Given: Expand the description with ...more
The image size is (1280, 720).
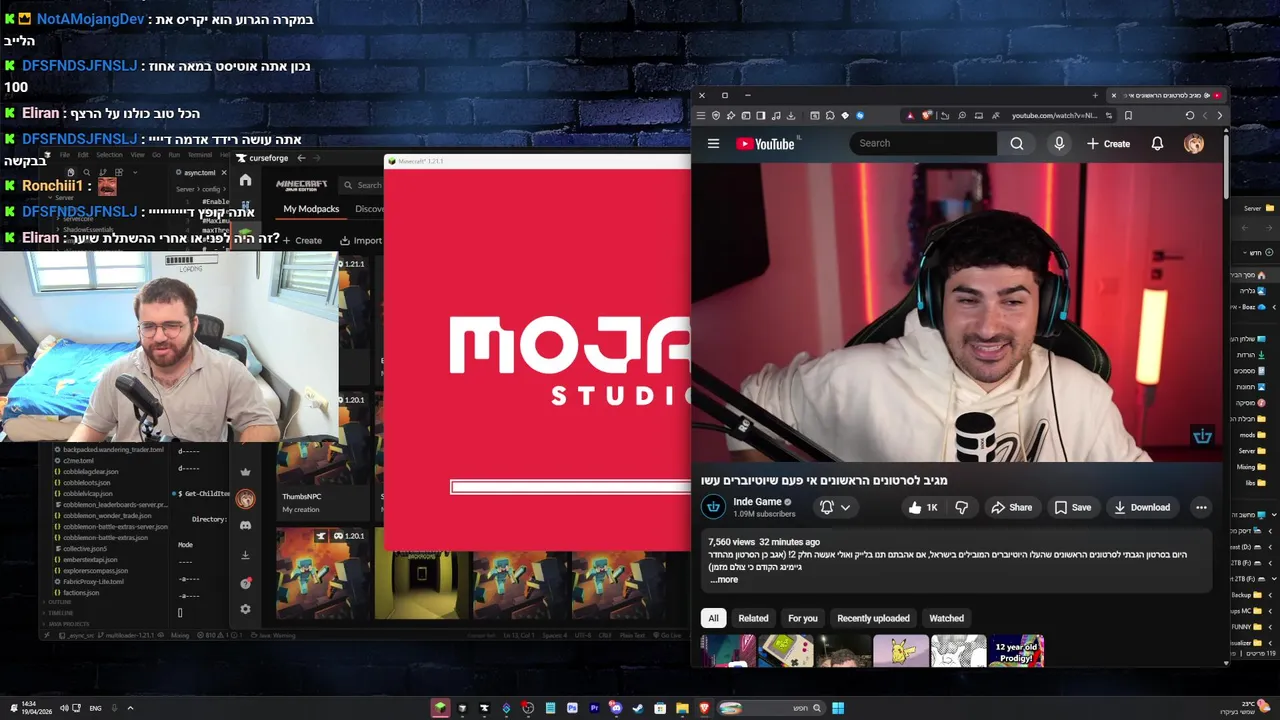Looking at the screenshot, I should pyautogui.click(x=724, y=580).
